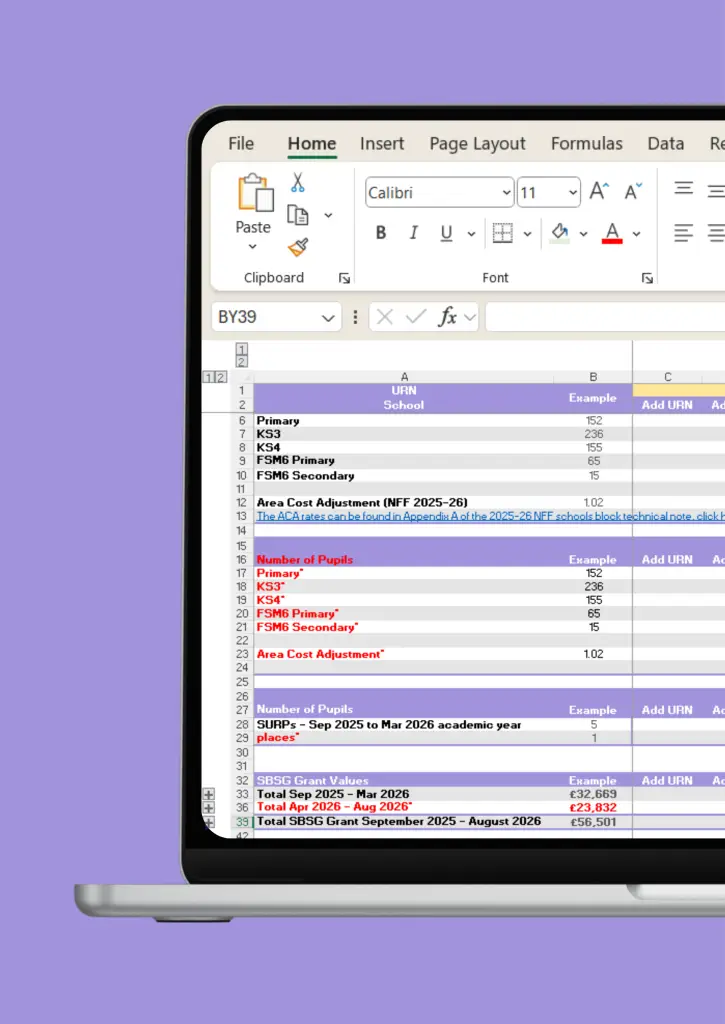Copy selection using the Copy icon
The width and height of the screenshot is (725, 1024).
[298, 215]
